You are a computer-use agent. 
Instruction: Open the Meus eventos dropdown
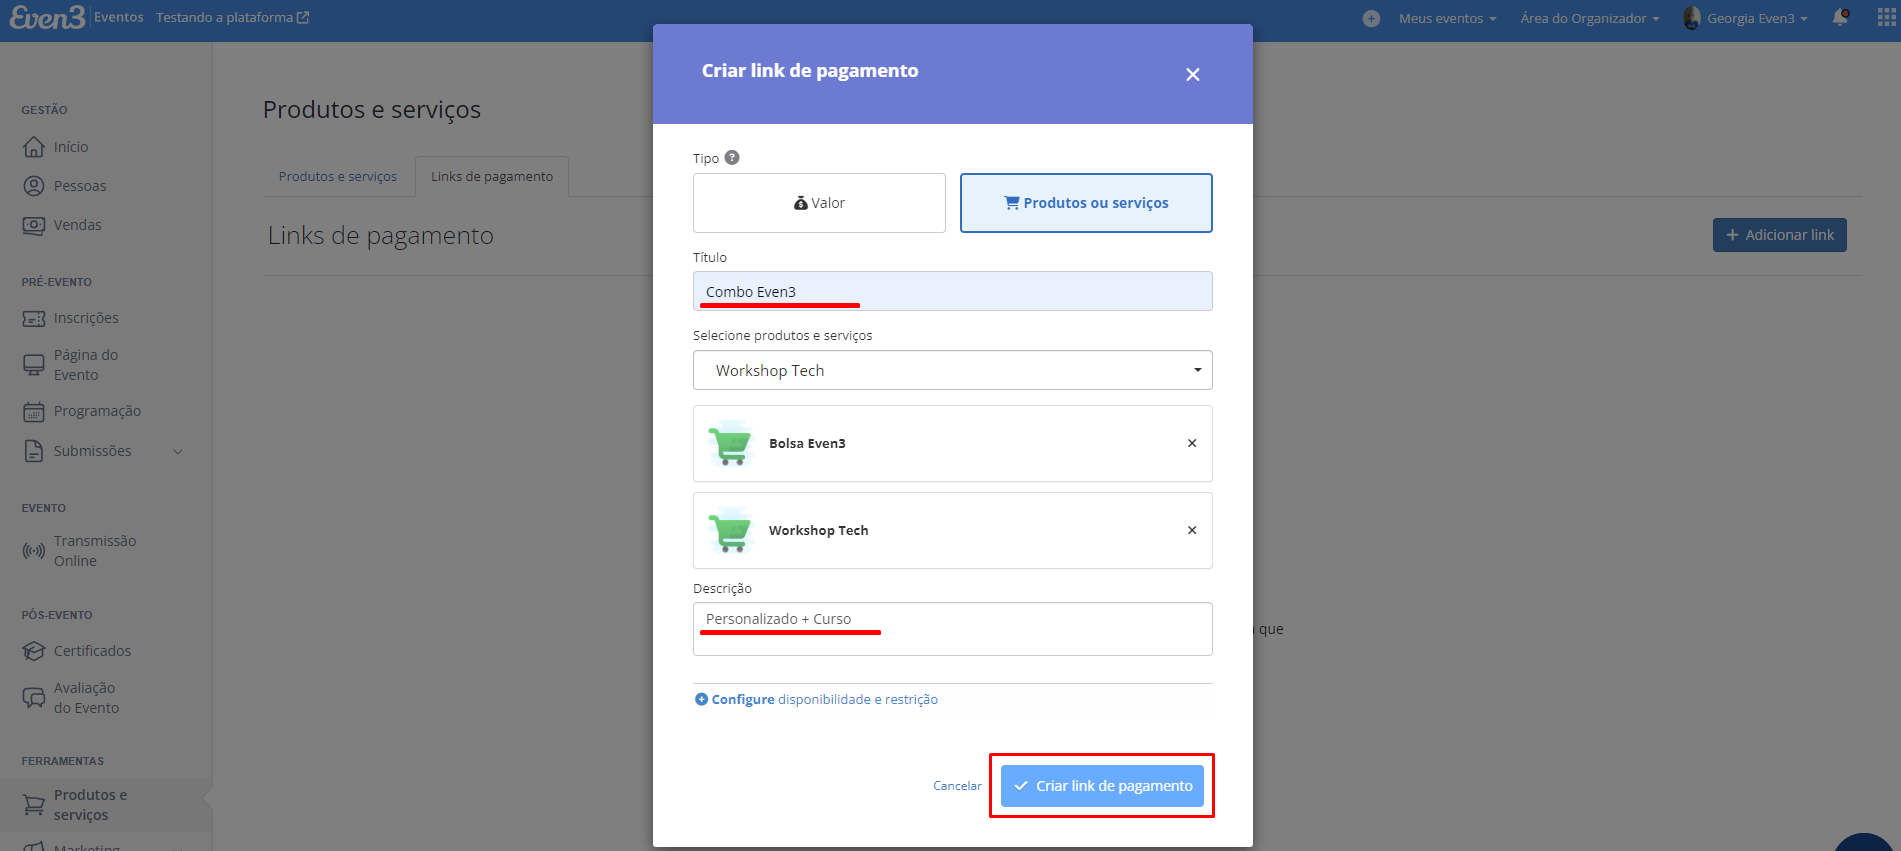coord(1447,19)
